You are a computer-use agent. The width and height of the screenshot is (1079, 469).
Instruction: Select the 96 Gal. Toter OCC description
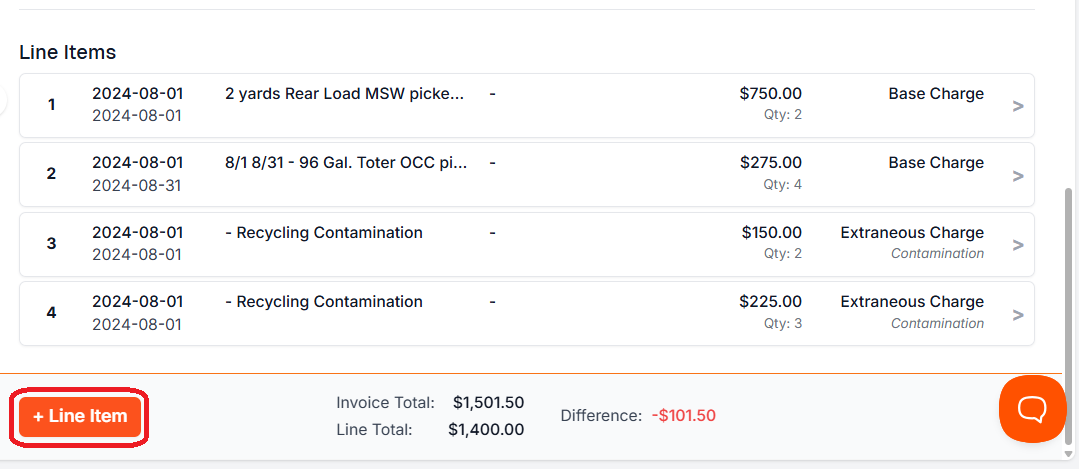click(x=345, y=163)
